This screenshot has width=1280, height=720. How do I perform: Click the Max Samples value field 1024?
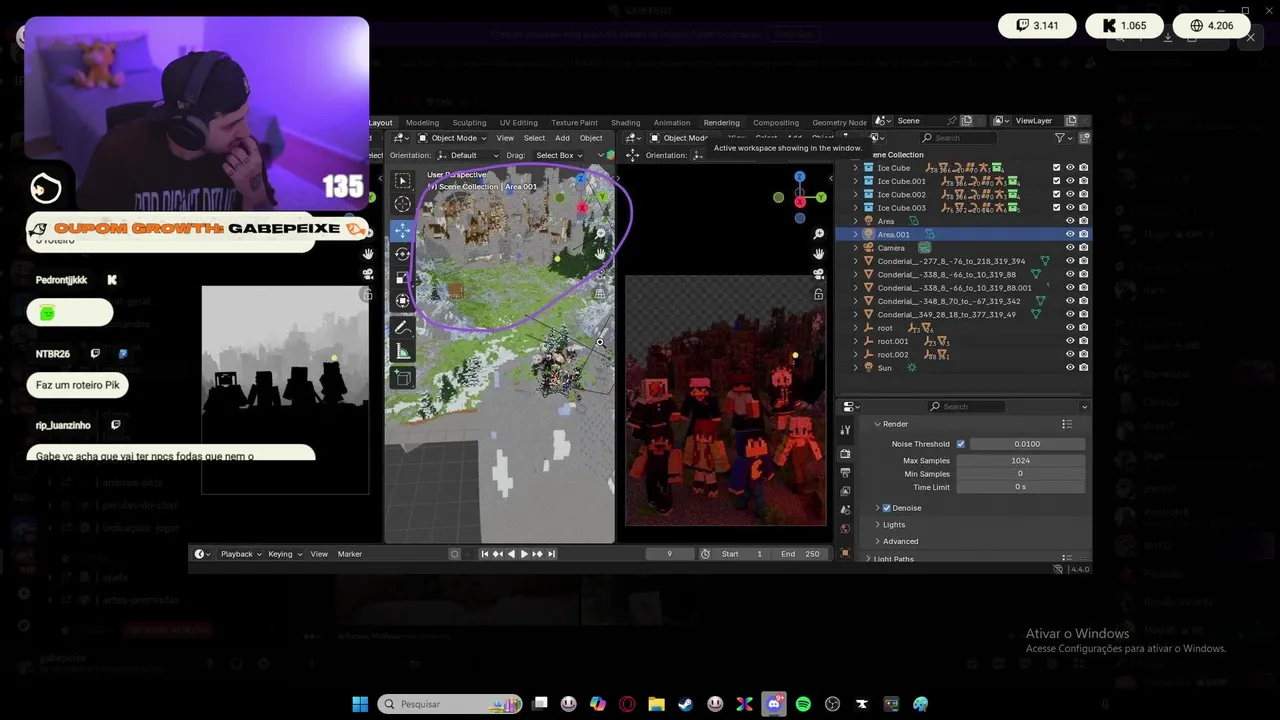pyautogui.click(x=1020, y=461)
